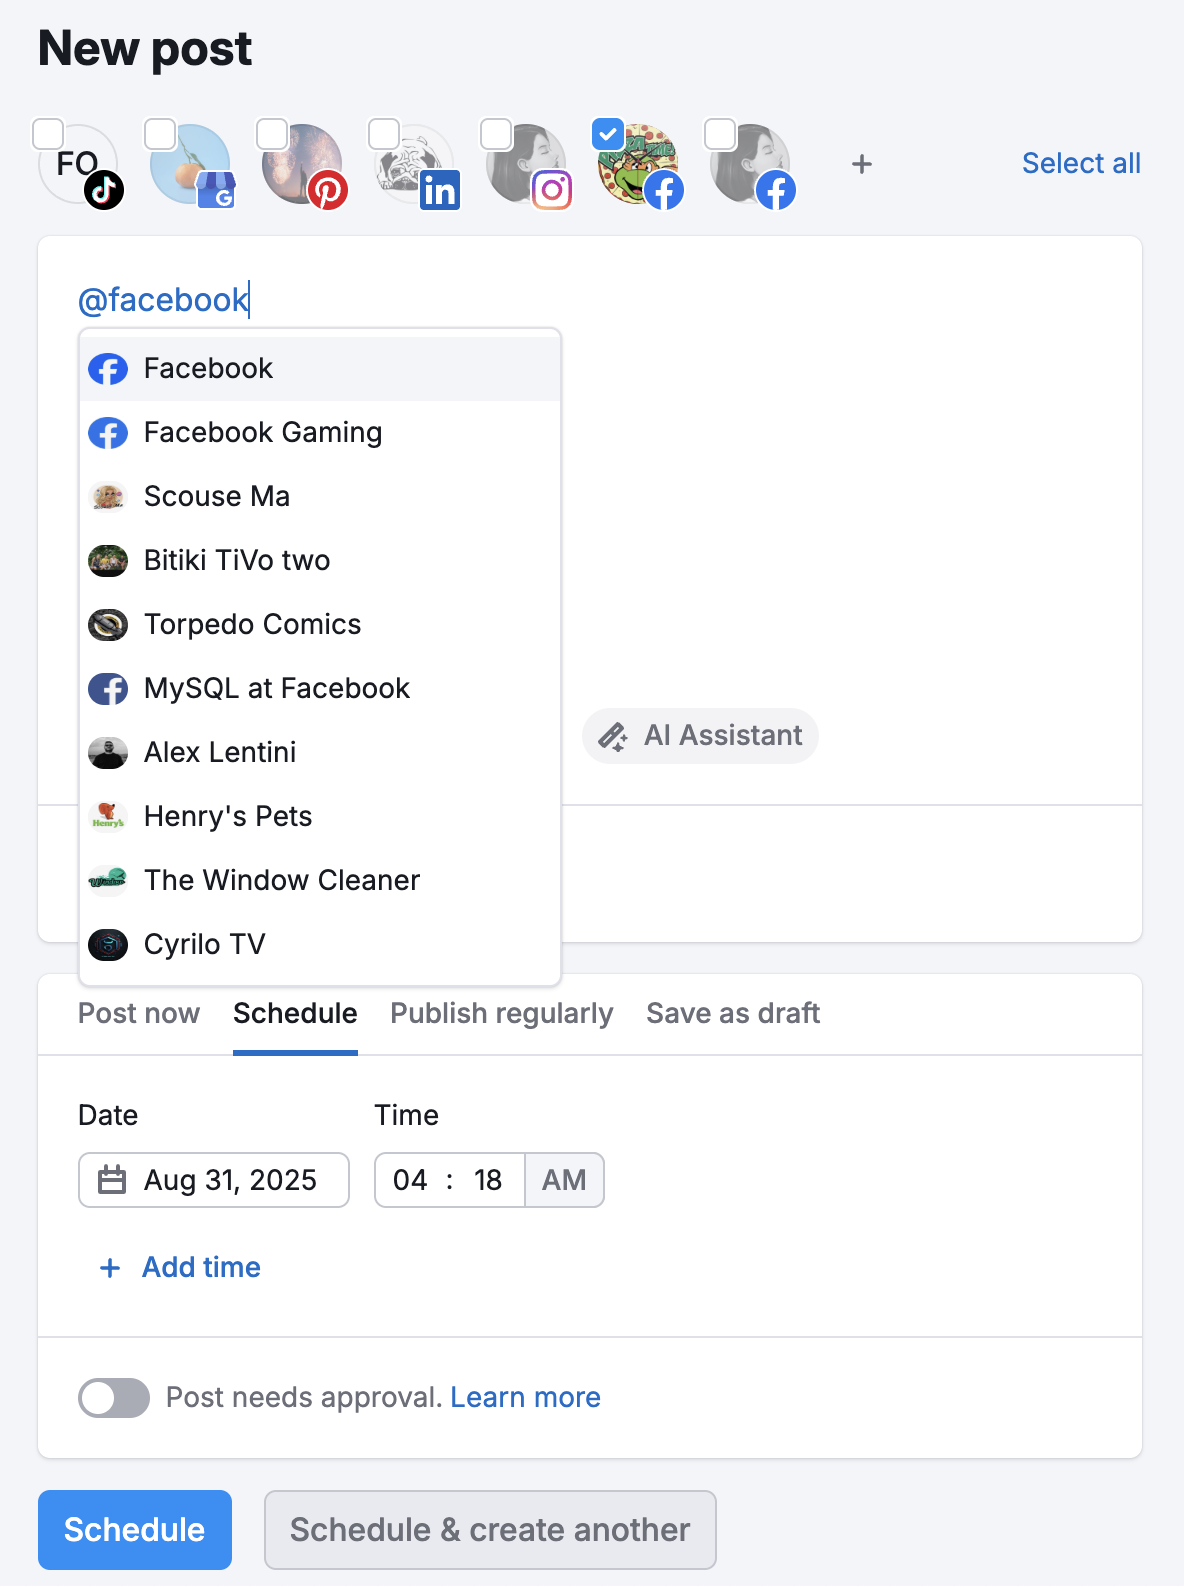The width and height of the screenshot is (1184, 1586).
Task: Open the AI Assistant
Action: click(x=699, y=735)
